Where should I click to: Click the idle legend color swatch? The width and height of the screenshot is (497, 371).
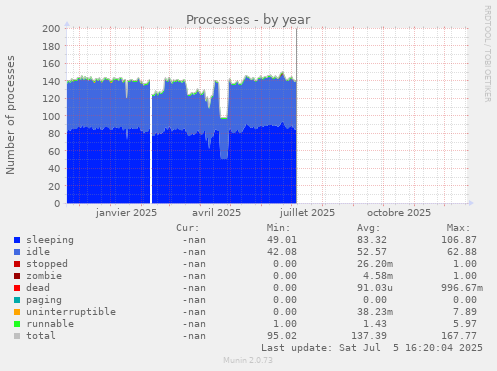(17, 252)
